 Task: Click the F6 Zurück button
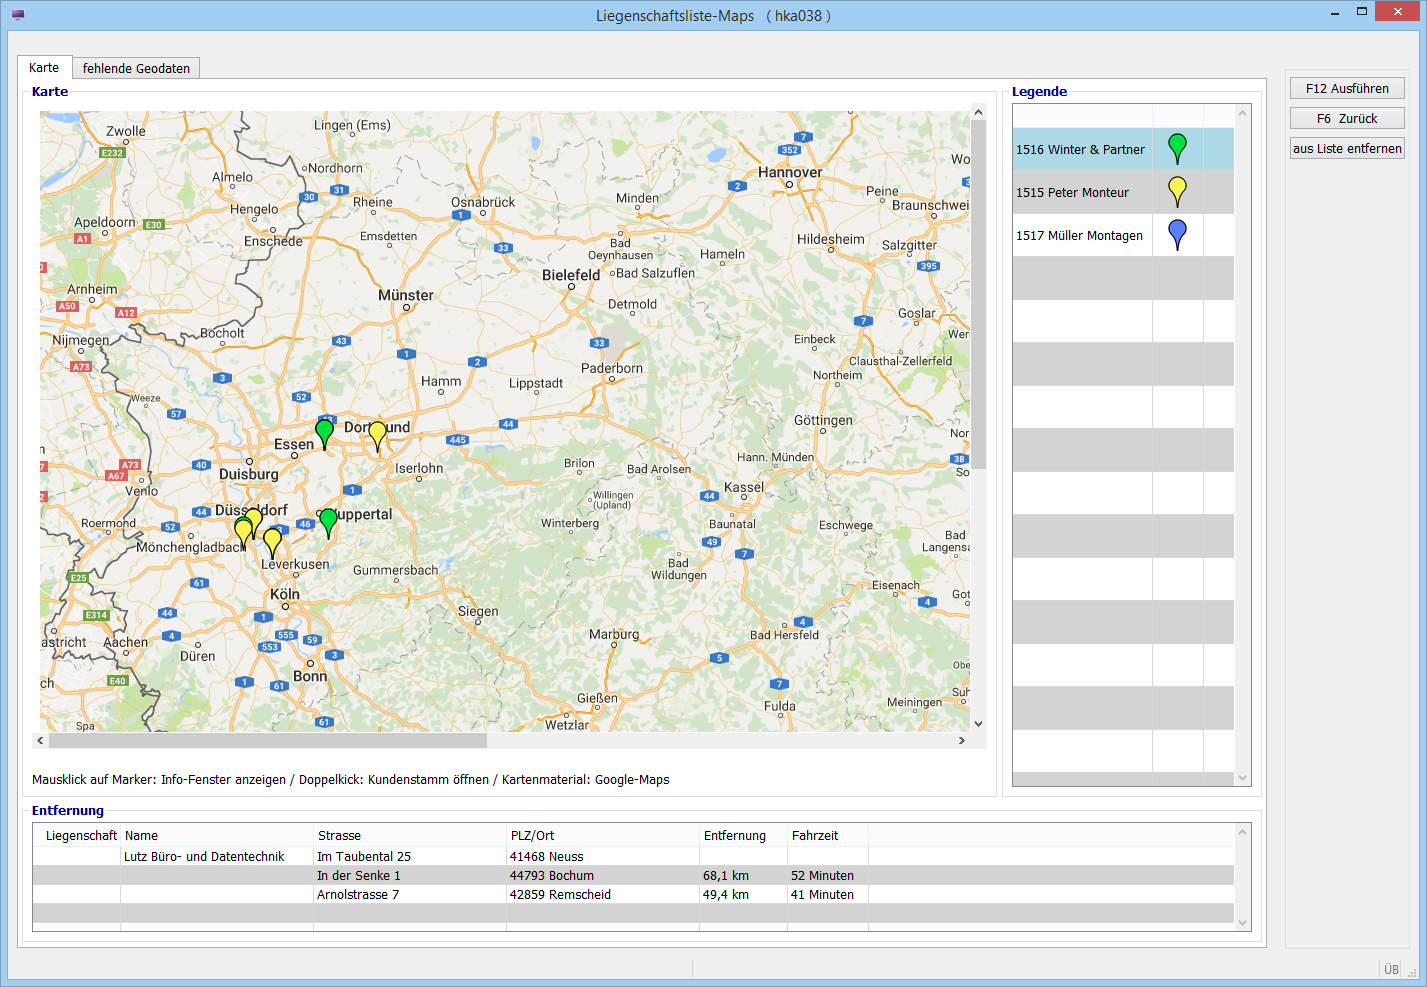pyautogui.click(x=1346, y=118)
